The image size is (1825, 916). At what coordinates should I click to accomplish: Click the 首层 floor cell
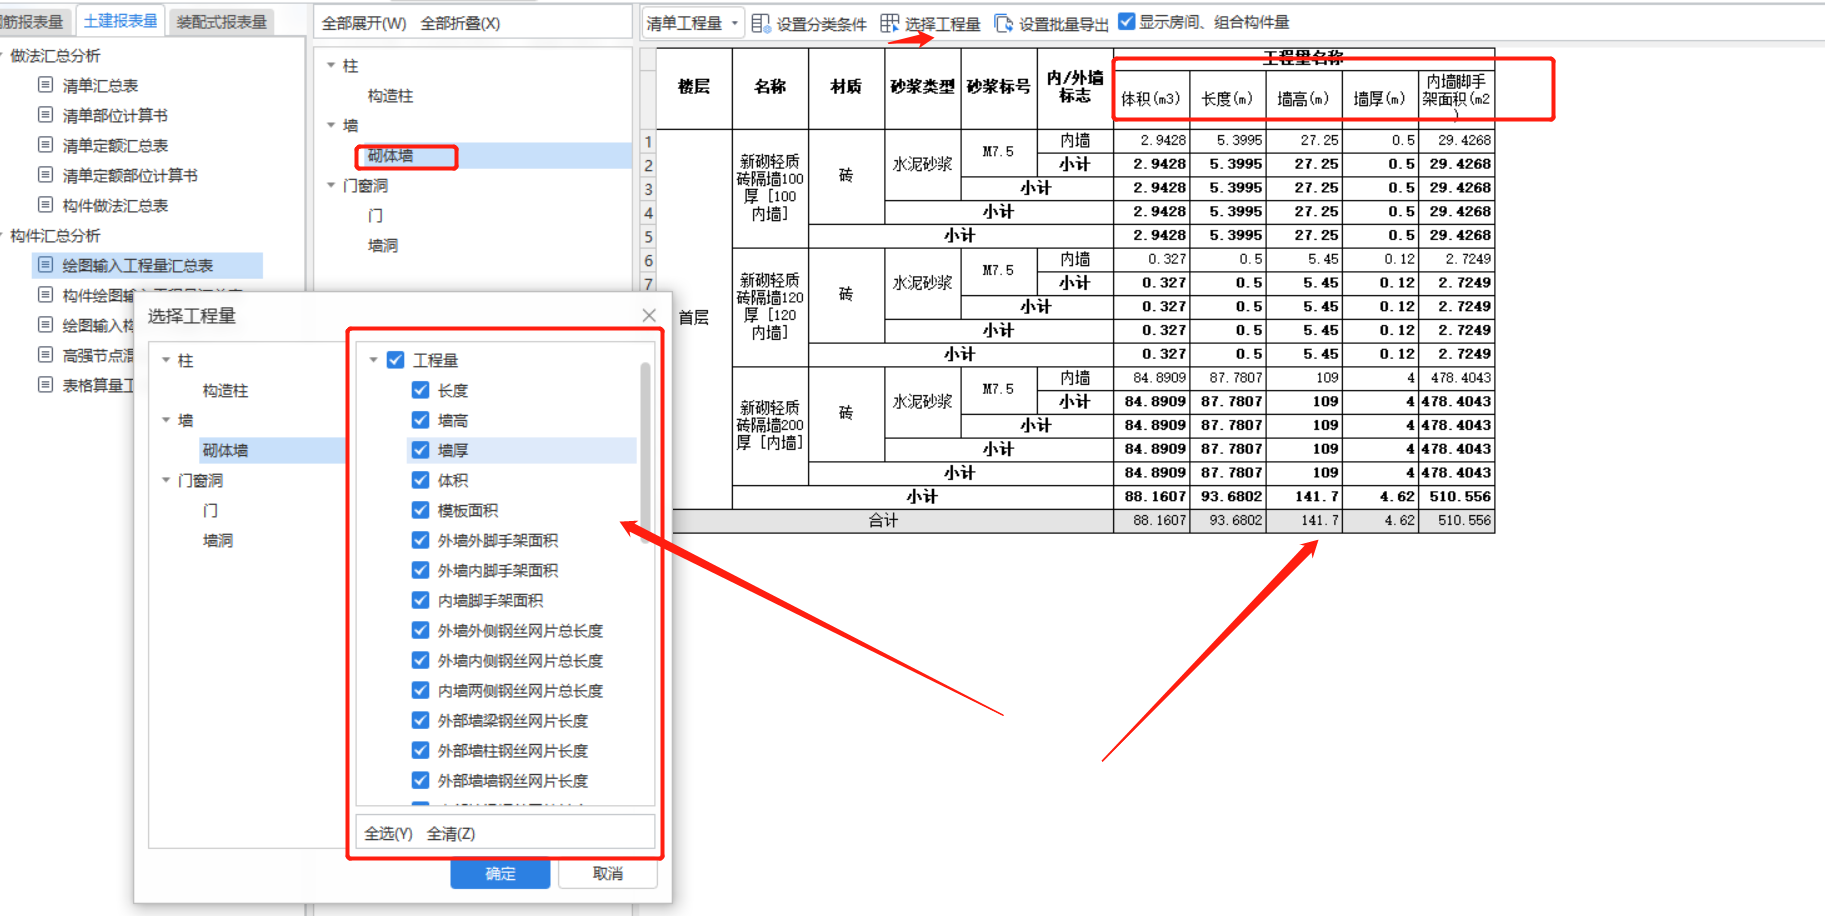coord(694,318)
